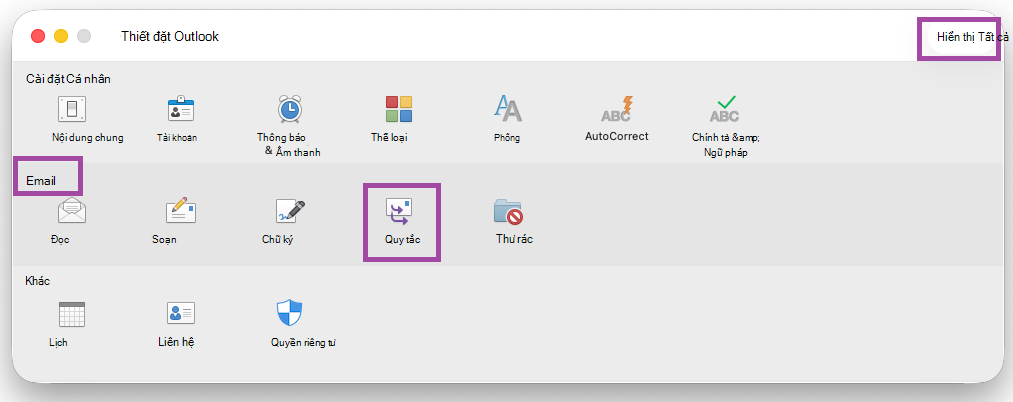The image size is (1013, 402).
Task: Open the Nội dung chung preferences
Action: (72, 110)
